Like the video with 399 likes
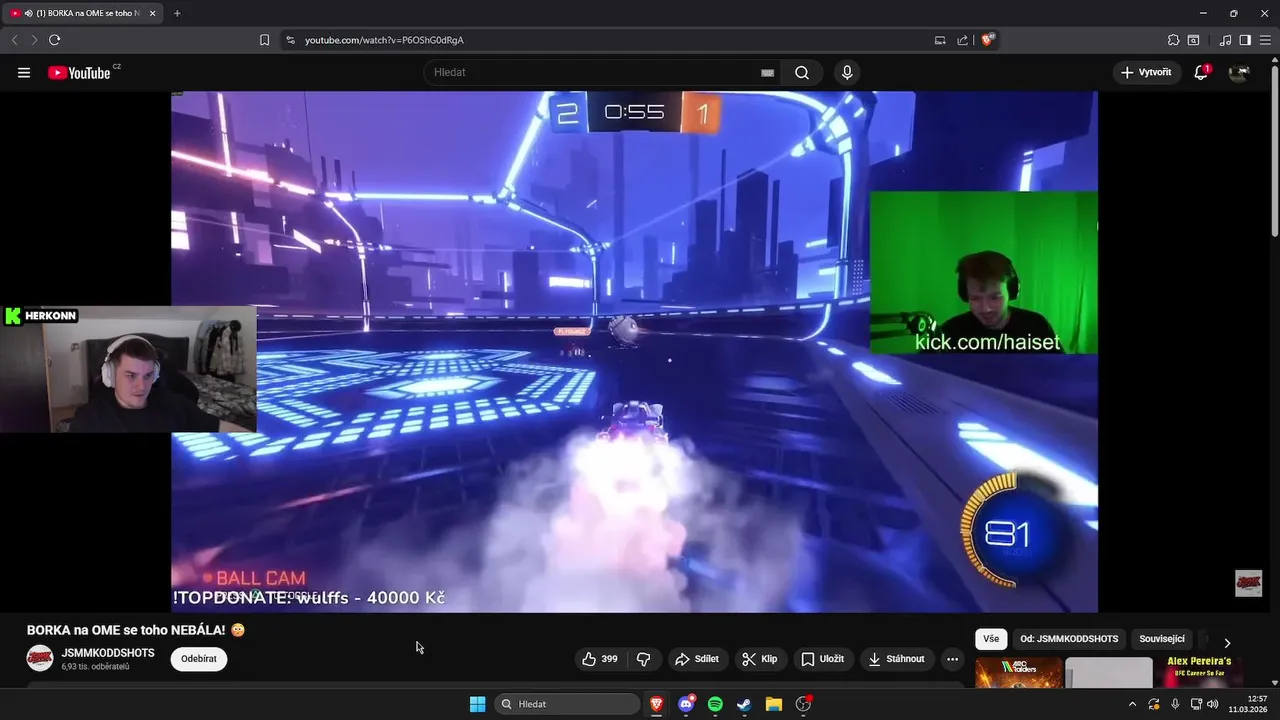 (x=599, y=659)
